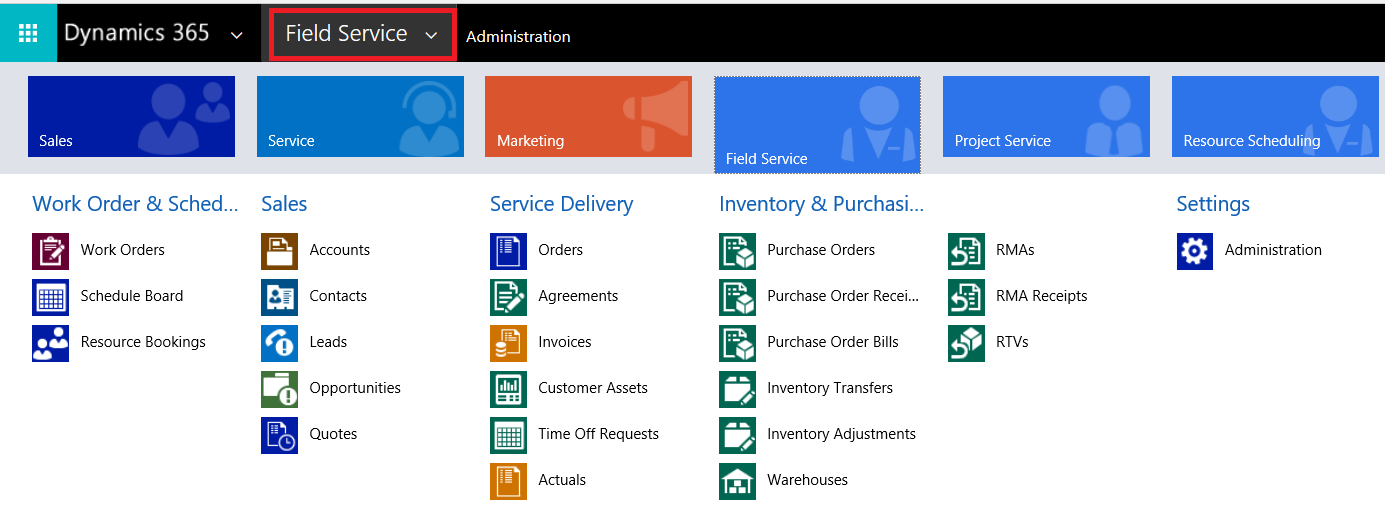The width and height of the screenshot is (1385, 525).
Task: Open the Opportunities link
Action: pyautogui.click(x=355, y=388)
